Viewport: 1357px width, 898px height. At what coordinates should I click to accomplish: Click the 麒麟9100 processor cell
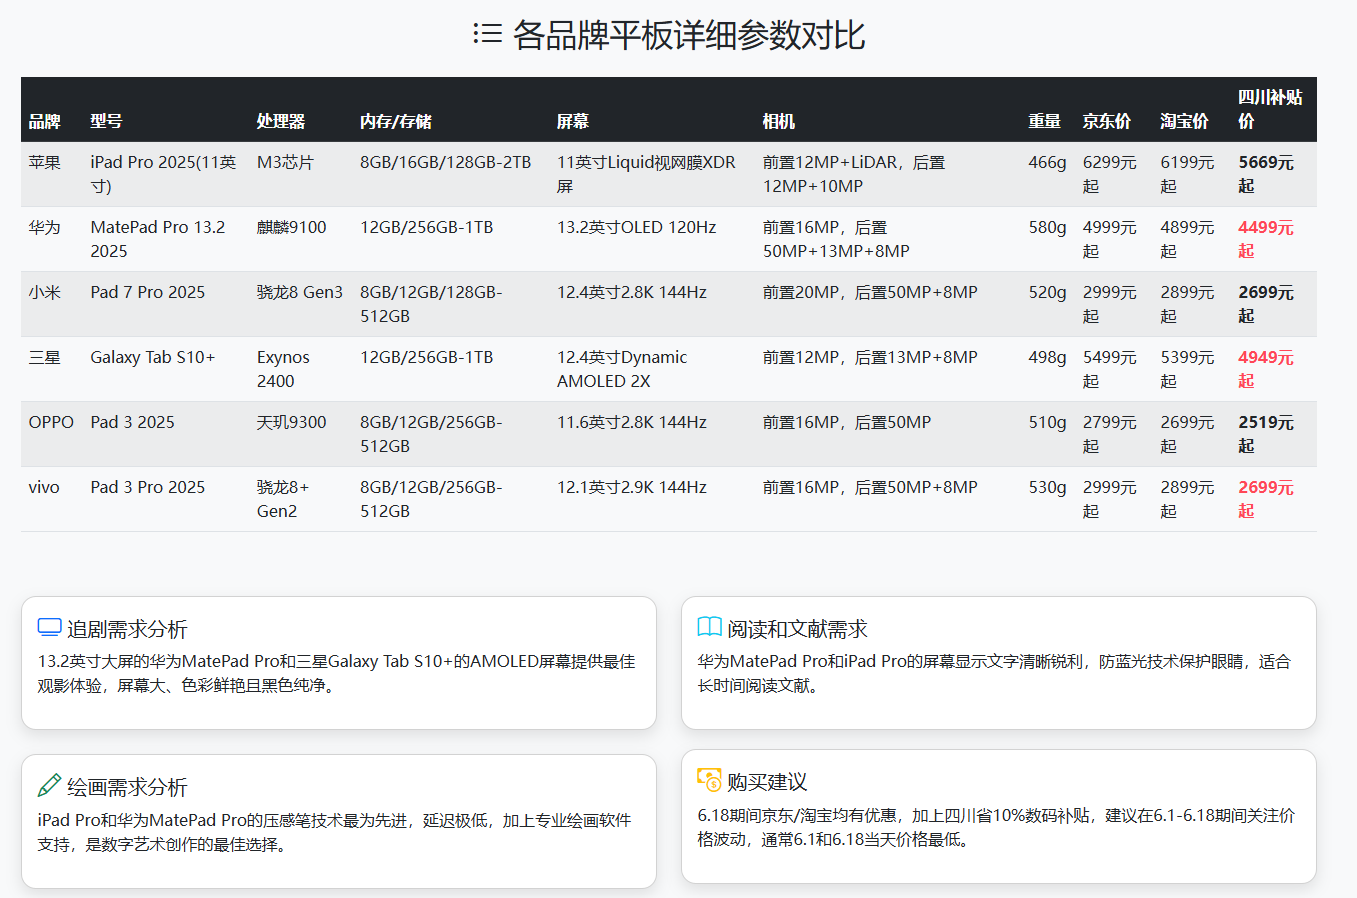pyautogui.click(x=292, y=227)
